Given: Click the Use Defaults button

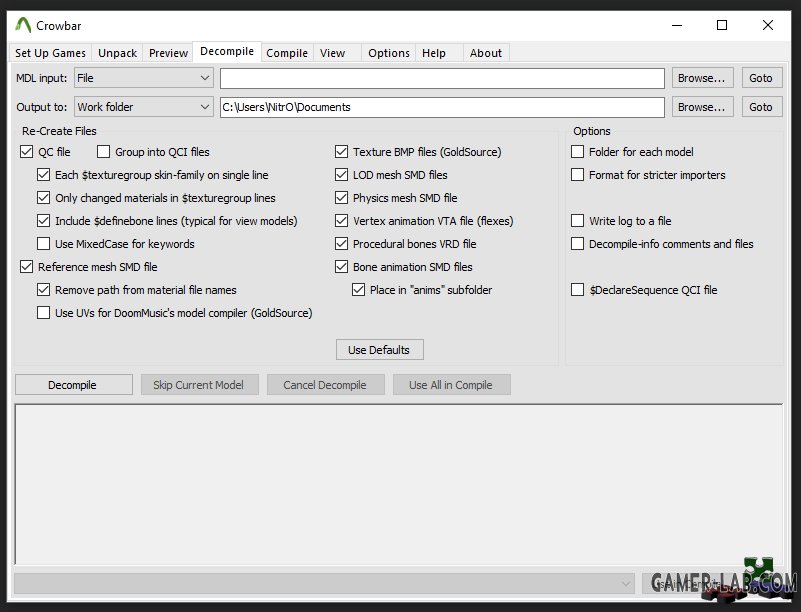Looking at the screenshot, I should tap(380, 350).
